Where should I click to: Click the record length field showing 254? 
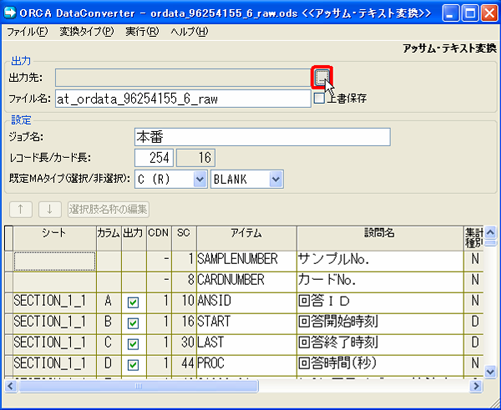pos(154,158)
